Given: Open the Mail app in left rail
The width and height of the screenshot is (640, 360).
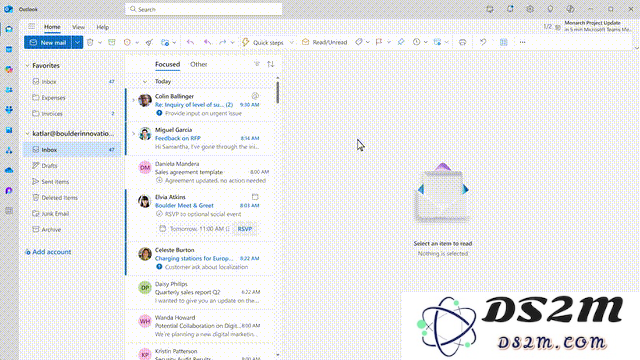Looking at the screenshot, I should click(9, 29).
